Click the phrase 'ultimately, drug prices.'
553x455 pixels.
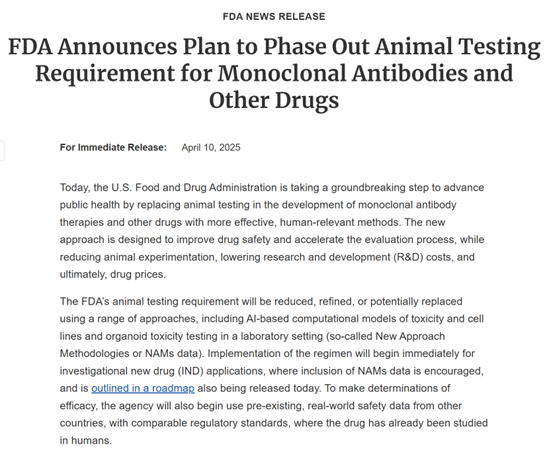[x=113, y=274]
